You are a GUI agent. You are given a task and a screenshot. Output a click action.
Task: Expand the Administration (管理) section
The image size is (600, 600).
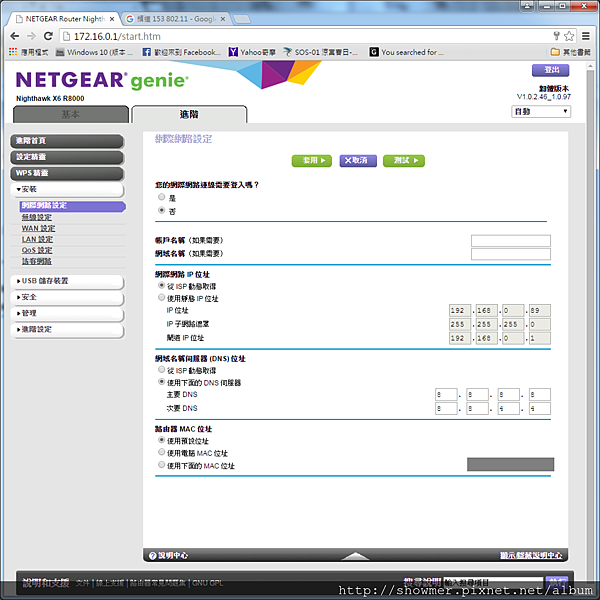click(67, 313)
